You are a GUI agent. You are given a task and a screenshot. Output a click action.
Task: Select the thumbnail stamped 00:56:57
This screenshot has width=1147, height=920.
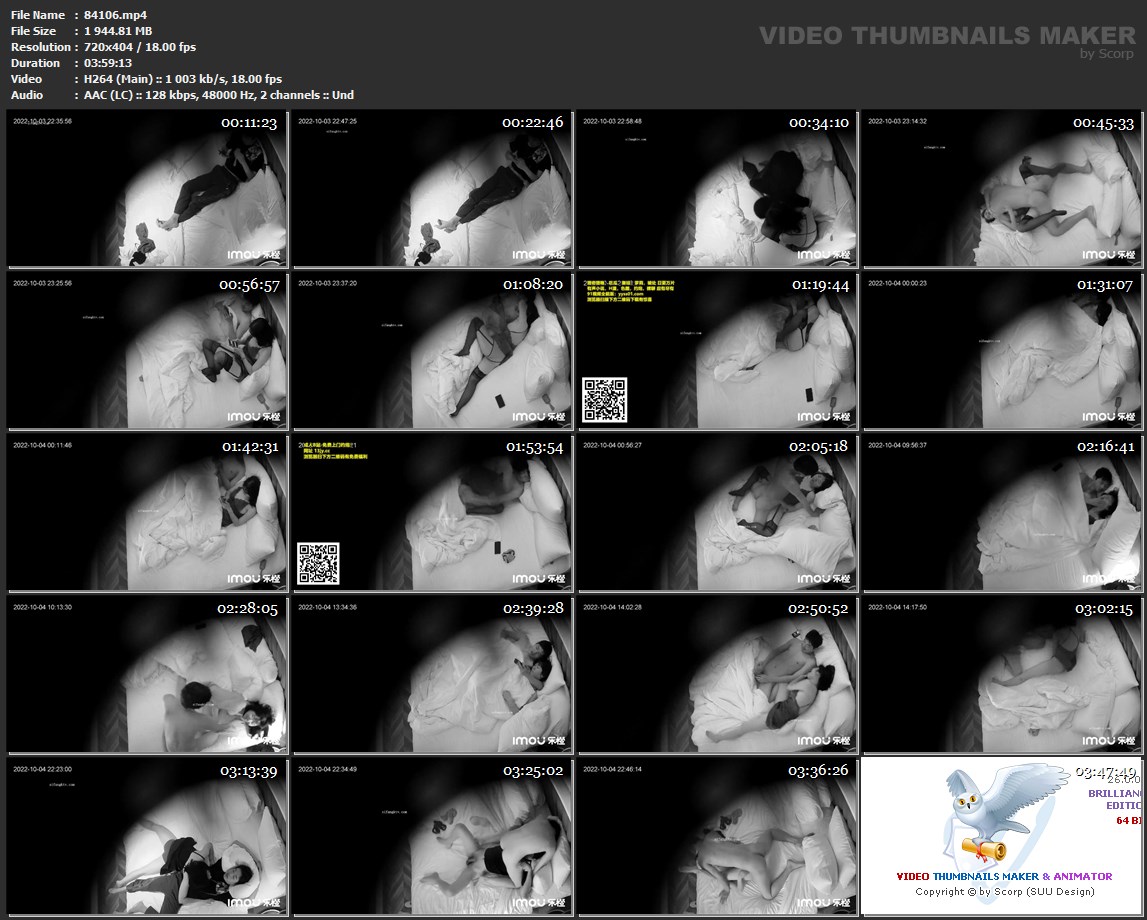pos(146,350)
